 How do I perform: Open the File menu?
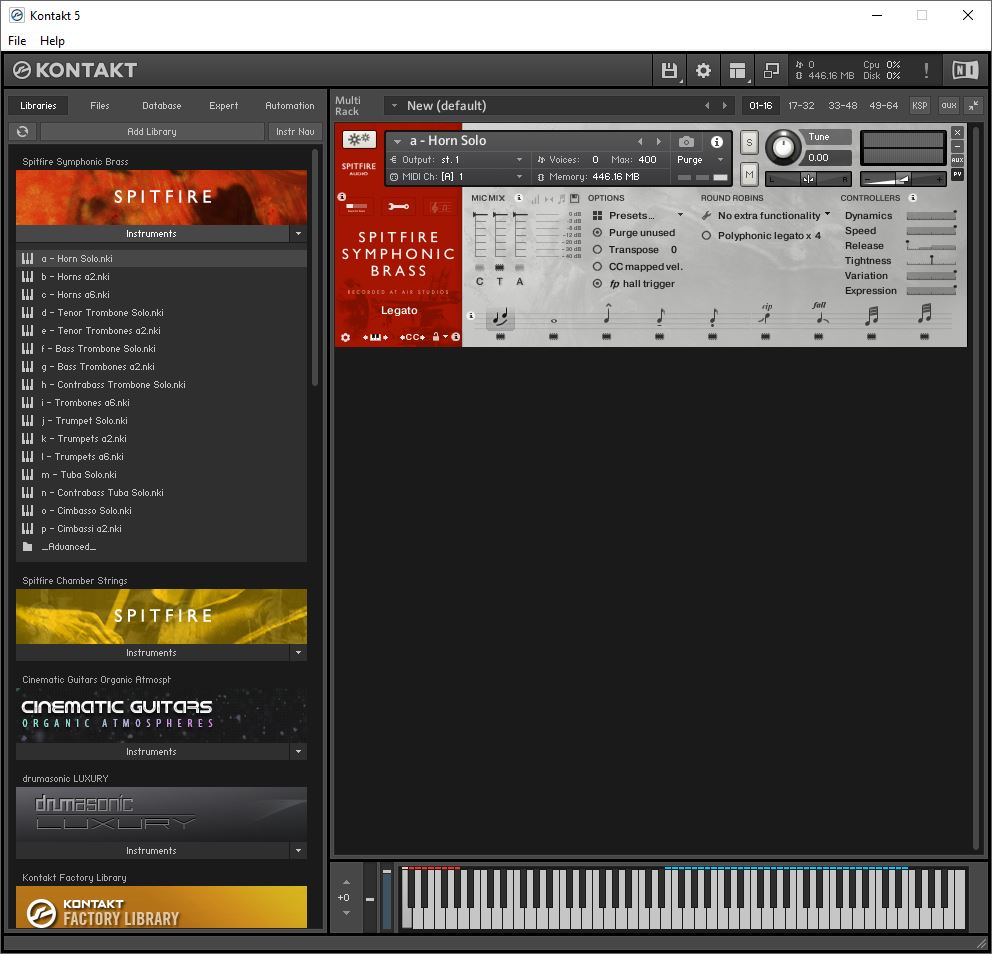tap(17, 40)
